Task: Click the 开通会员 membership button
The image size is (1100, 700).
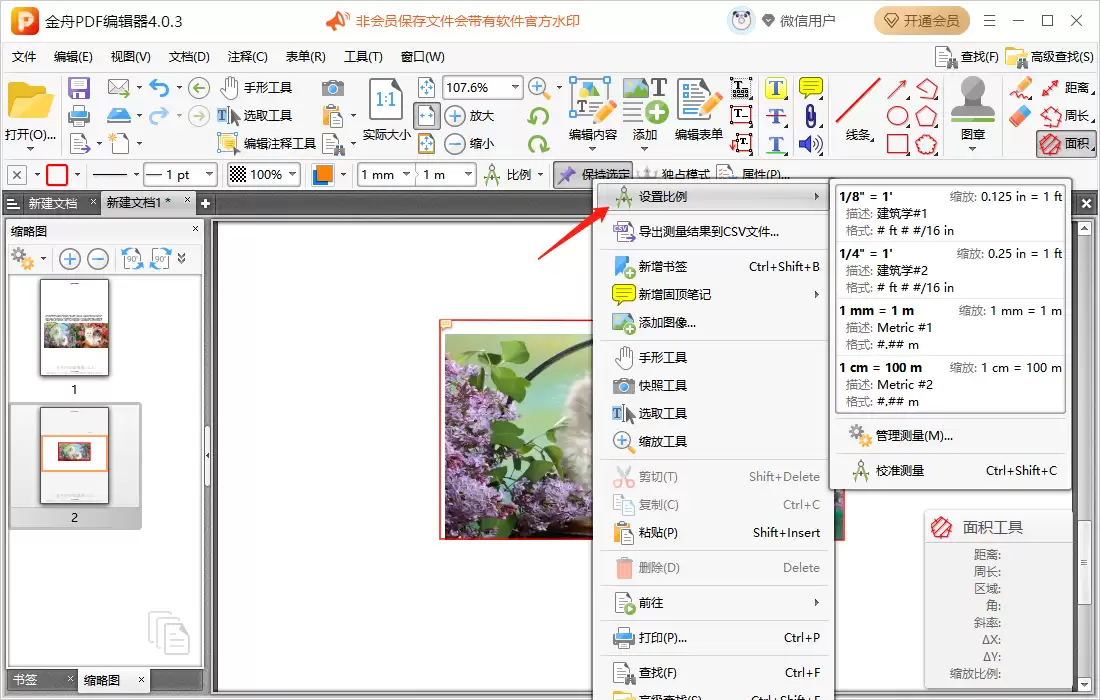Action: pyautogui.click(x=920, y=20)
